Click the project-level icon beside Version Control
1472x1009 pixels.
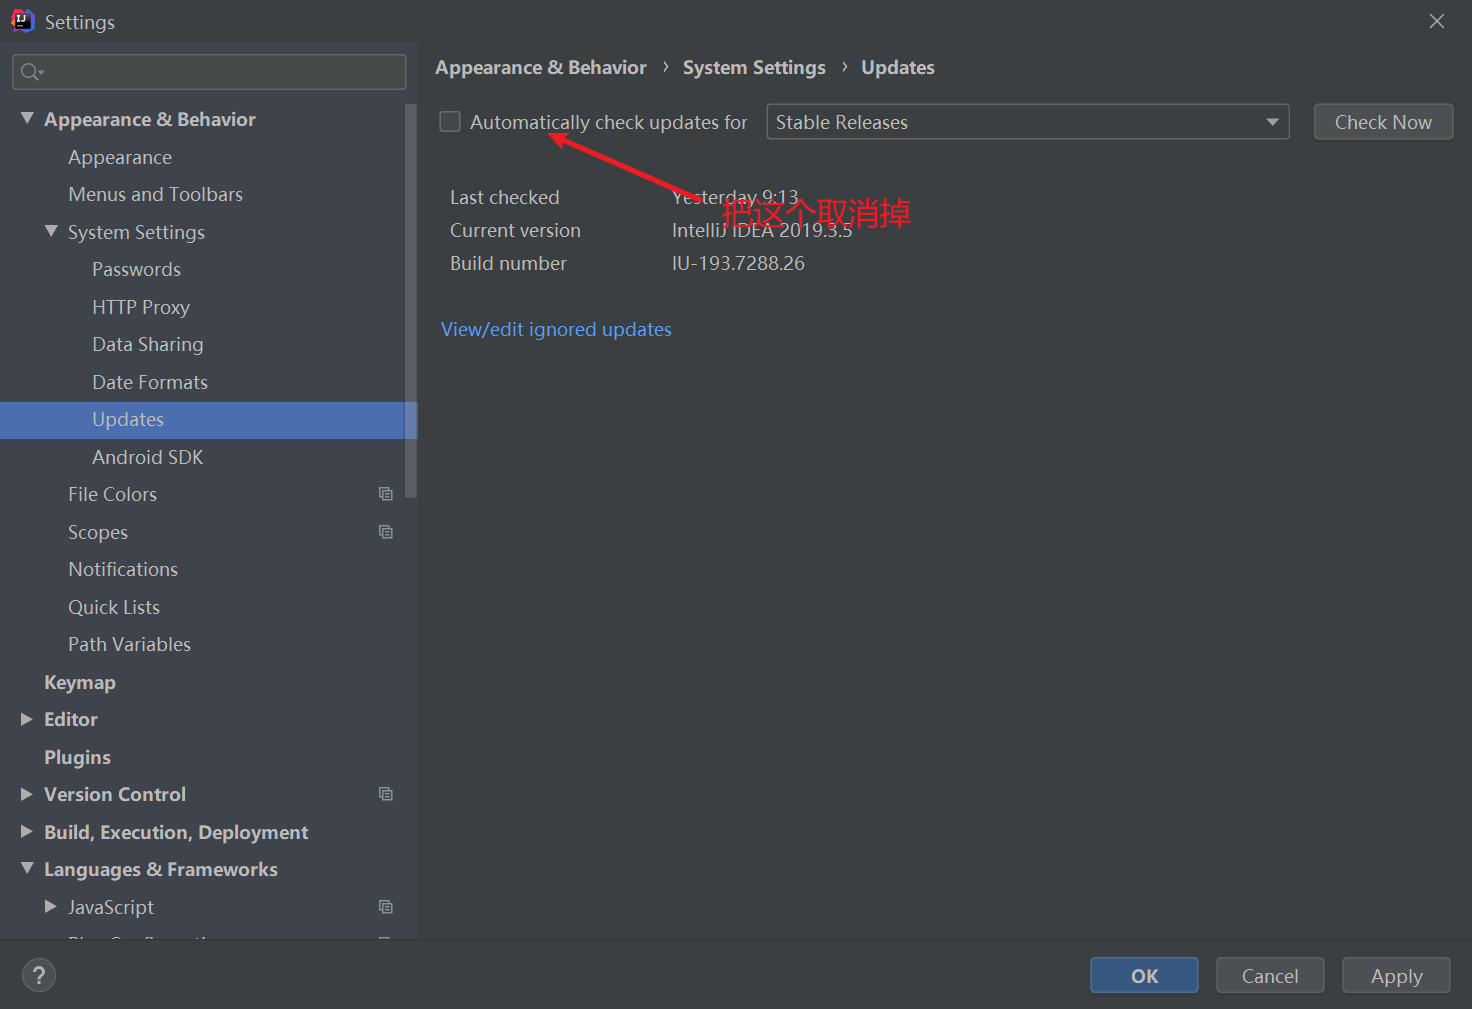386,794
